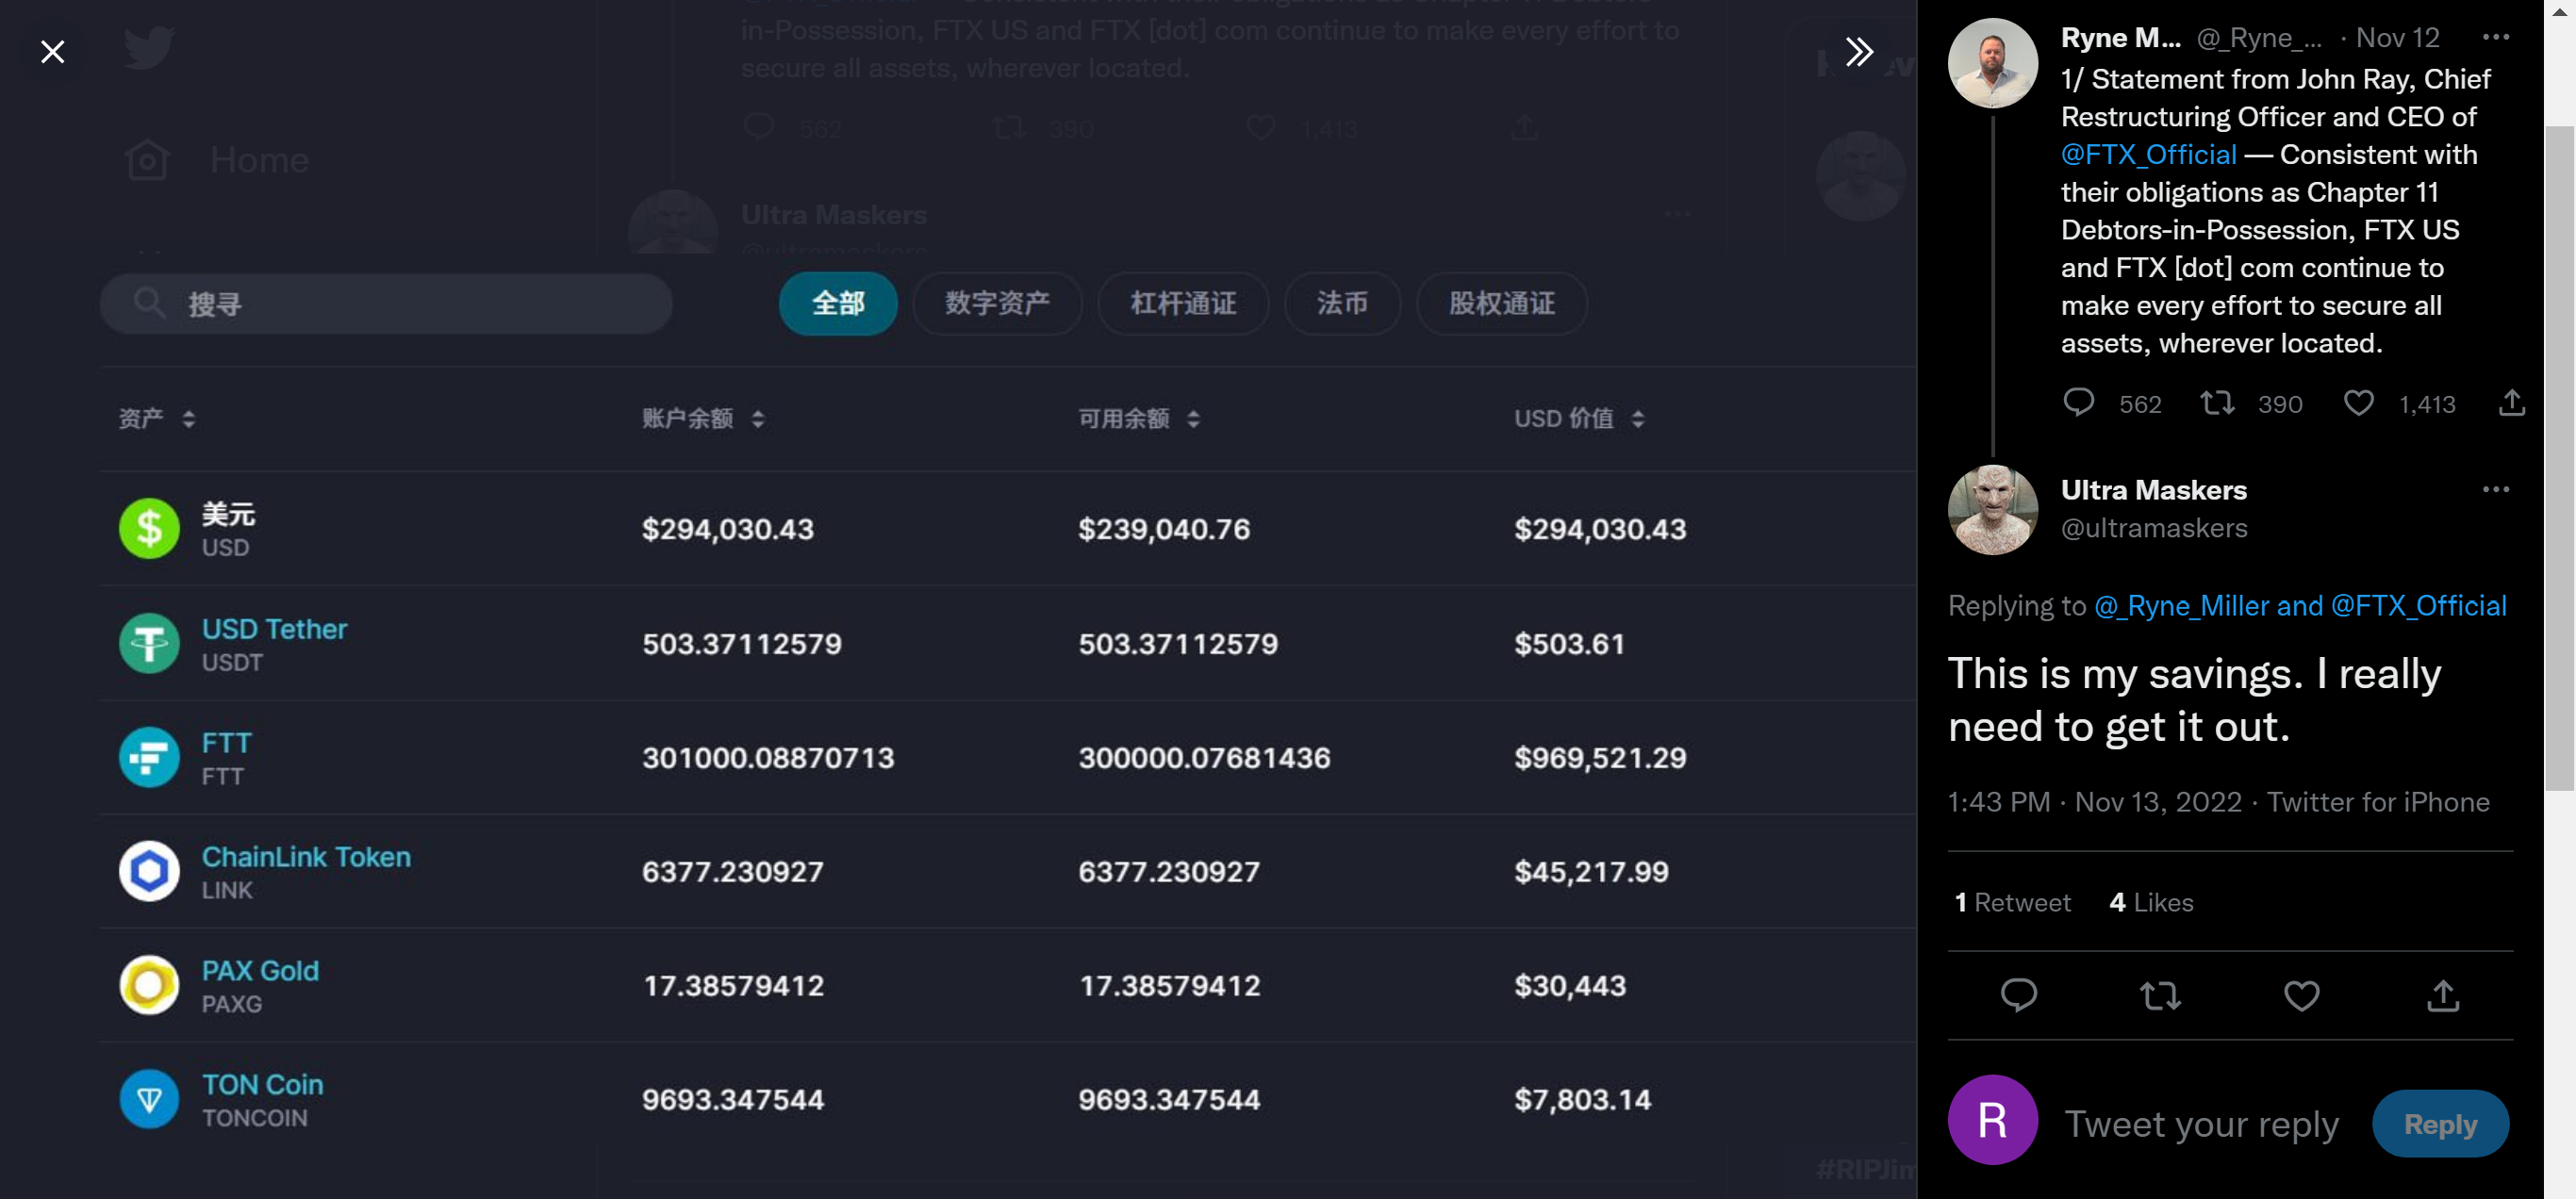Open Ryne Miller's profile avatar
The width and height of the screenshot is (2576, 1199).
1992,63
